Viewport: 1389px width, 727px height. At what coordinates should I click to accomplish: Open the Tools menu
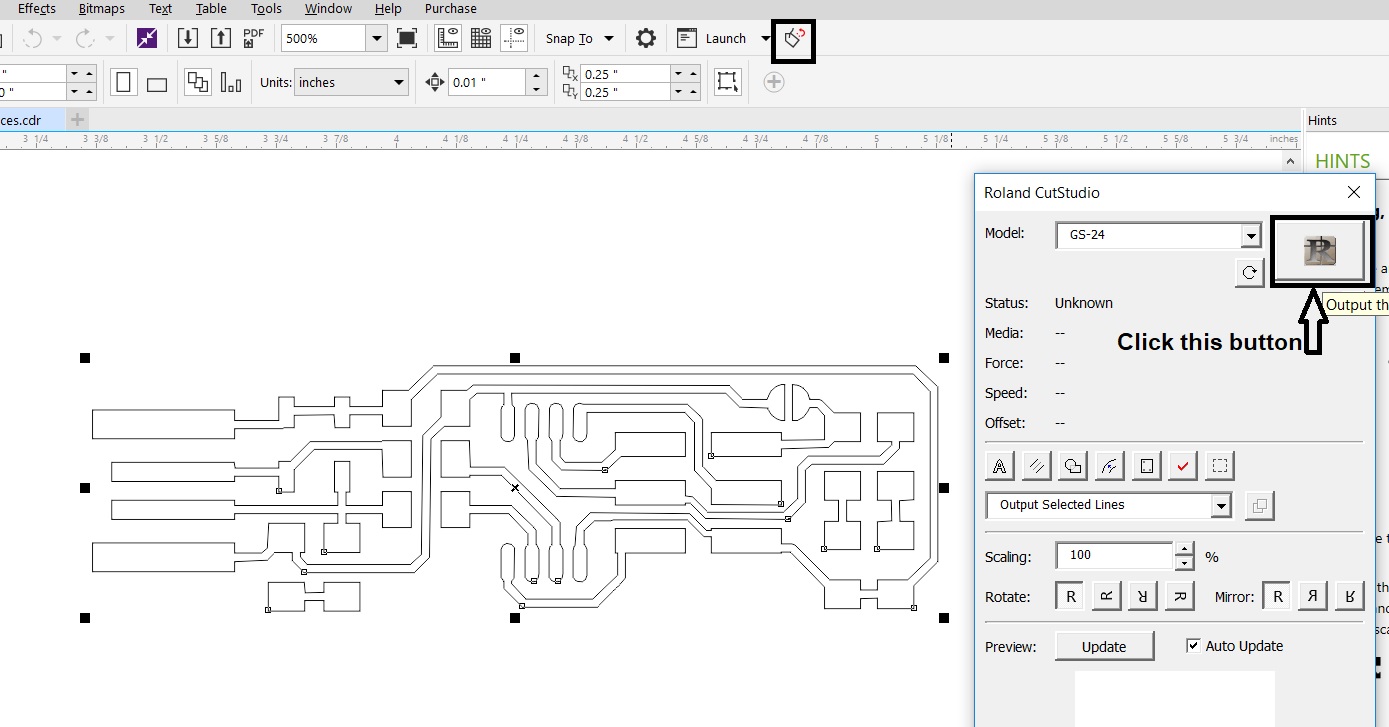(x=266, y=9)
